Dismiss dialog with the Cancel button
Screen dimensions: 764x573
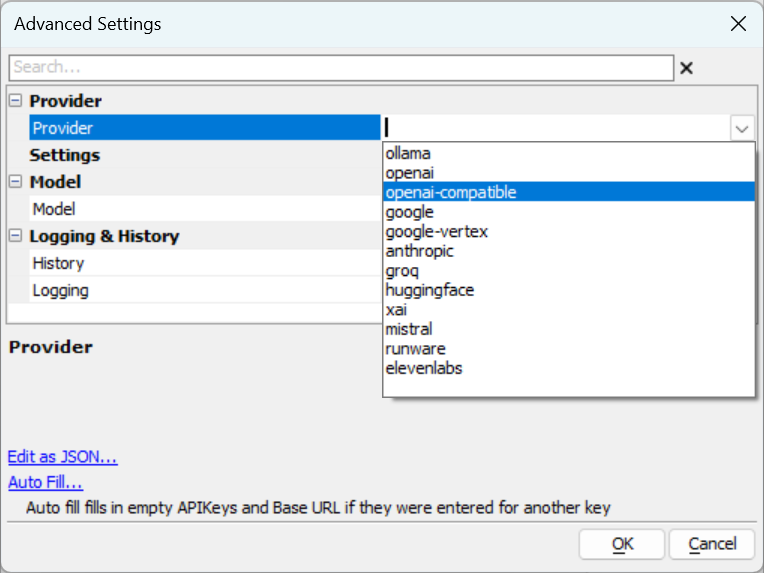tap(712, 544)
